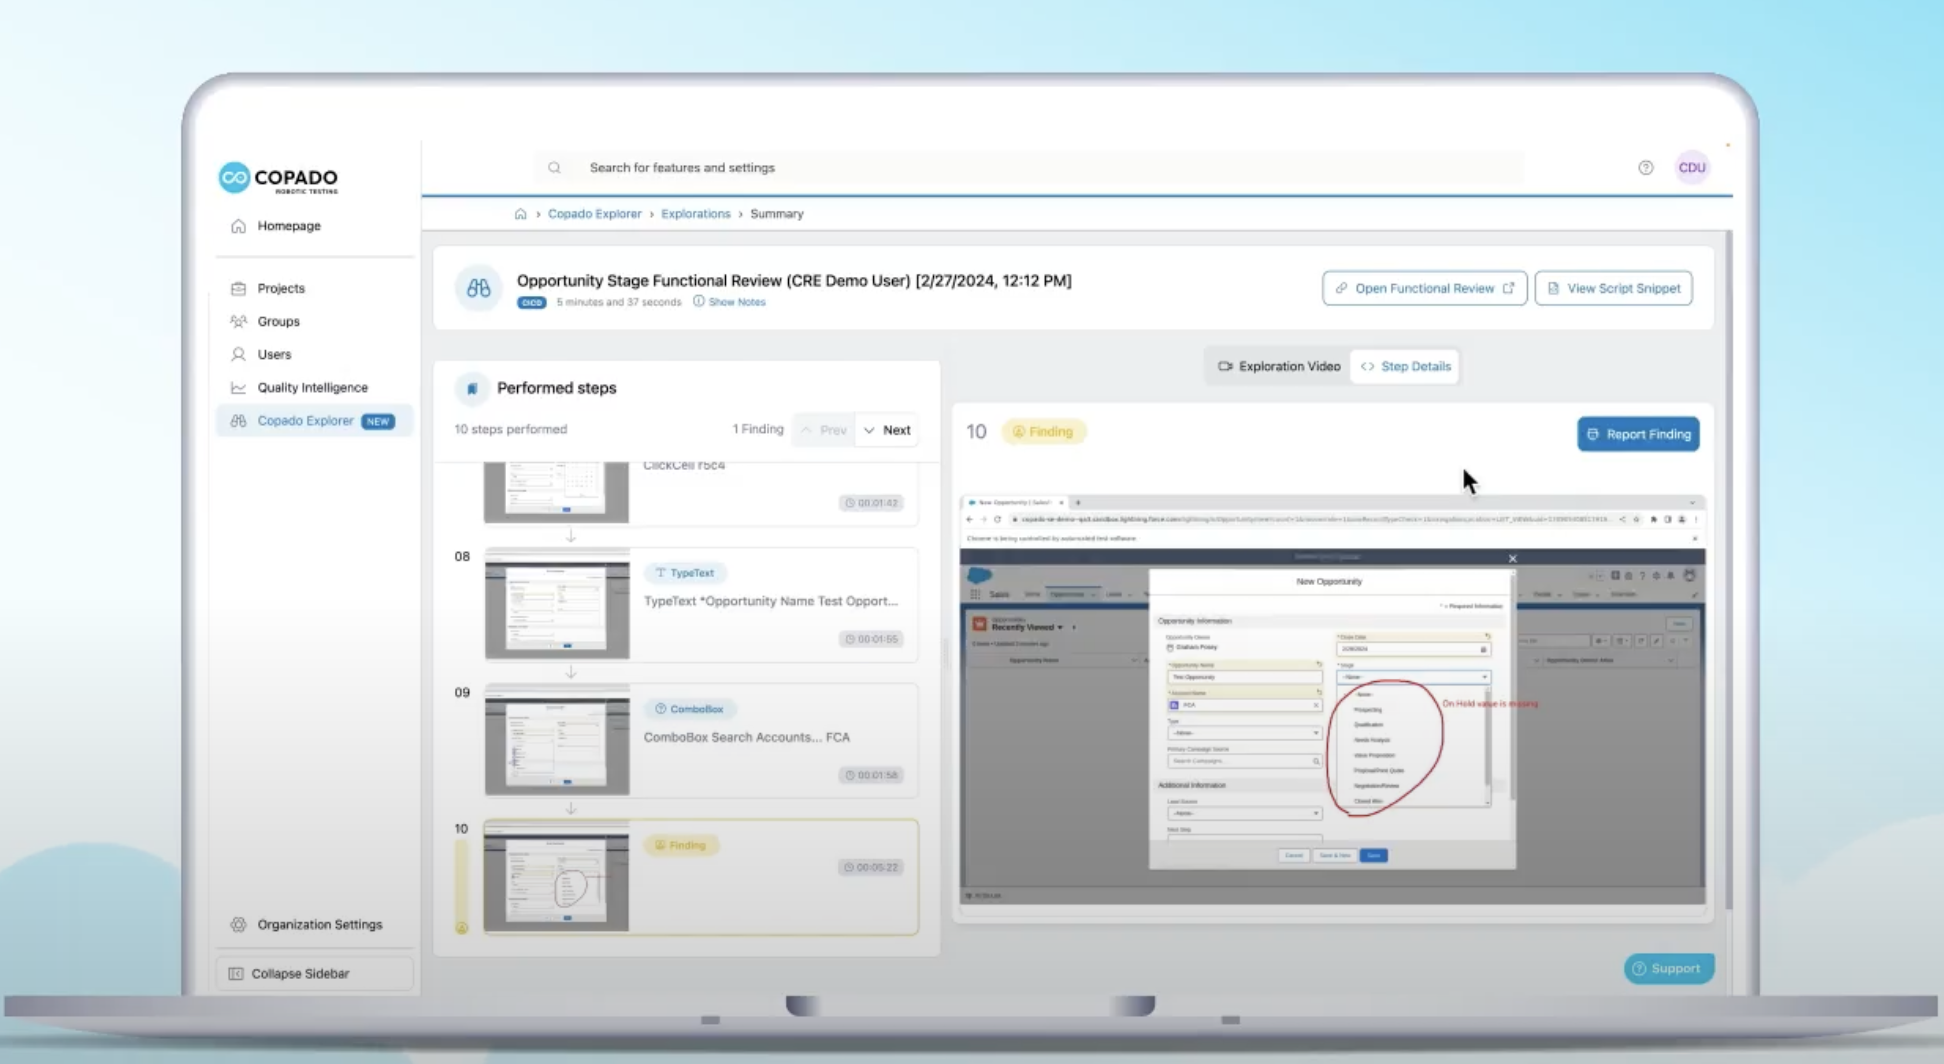Select step 10 finding thumbnail
The image size is (1944, 1064).
tap(557, 877)
